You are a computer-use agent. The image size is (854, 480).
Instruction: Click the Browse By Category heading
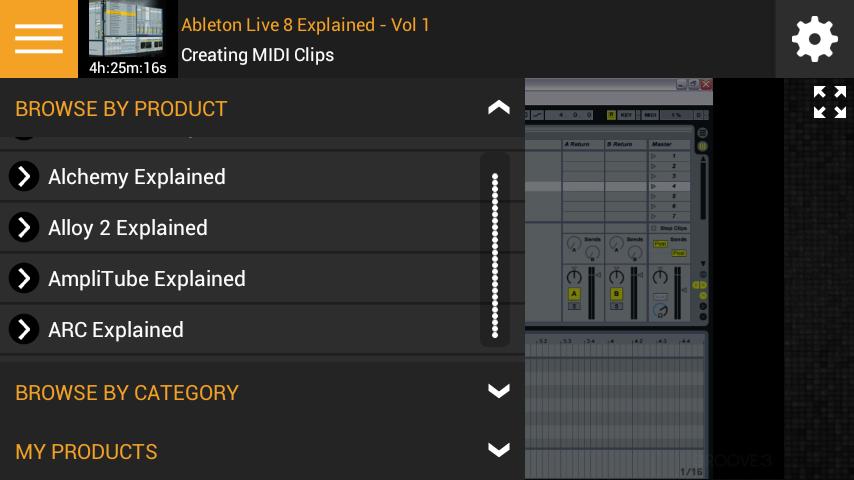point(127,393)
